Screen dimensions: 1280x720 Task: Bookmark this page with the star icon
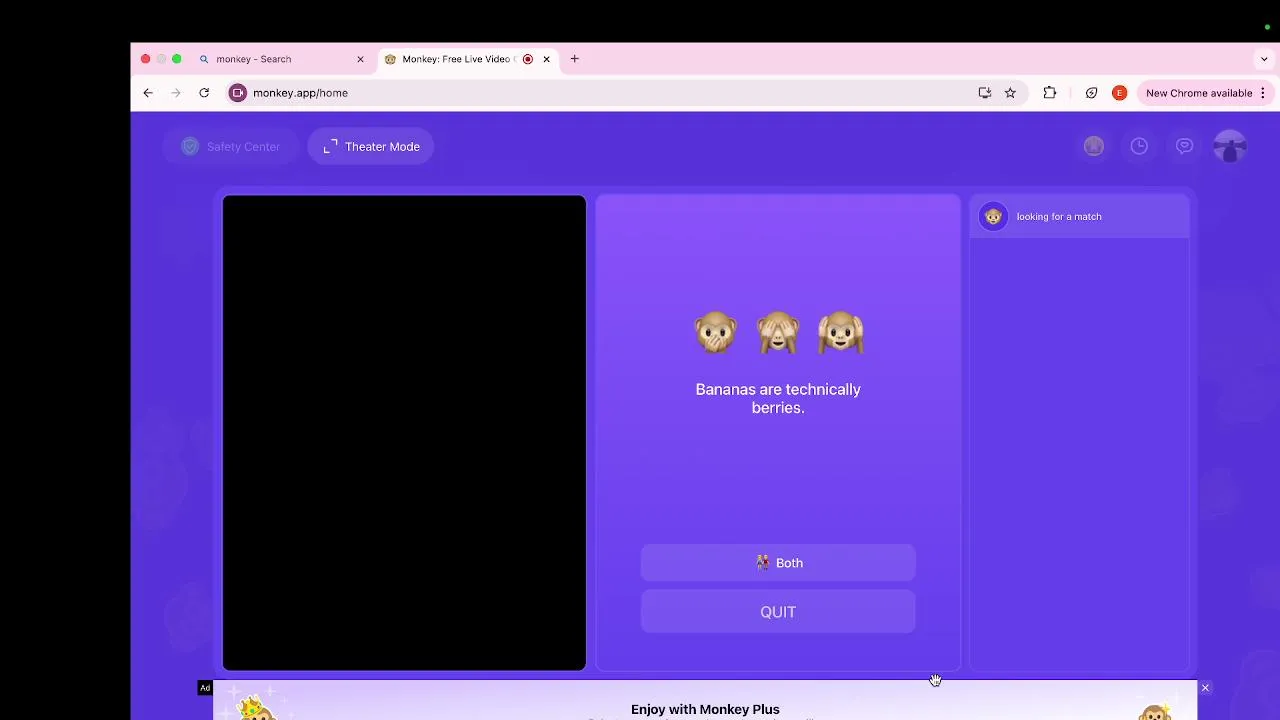[x=1010, y=93]
